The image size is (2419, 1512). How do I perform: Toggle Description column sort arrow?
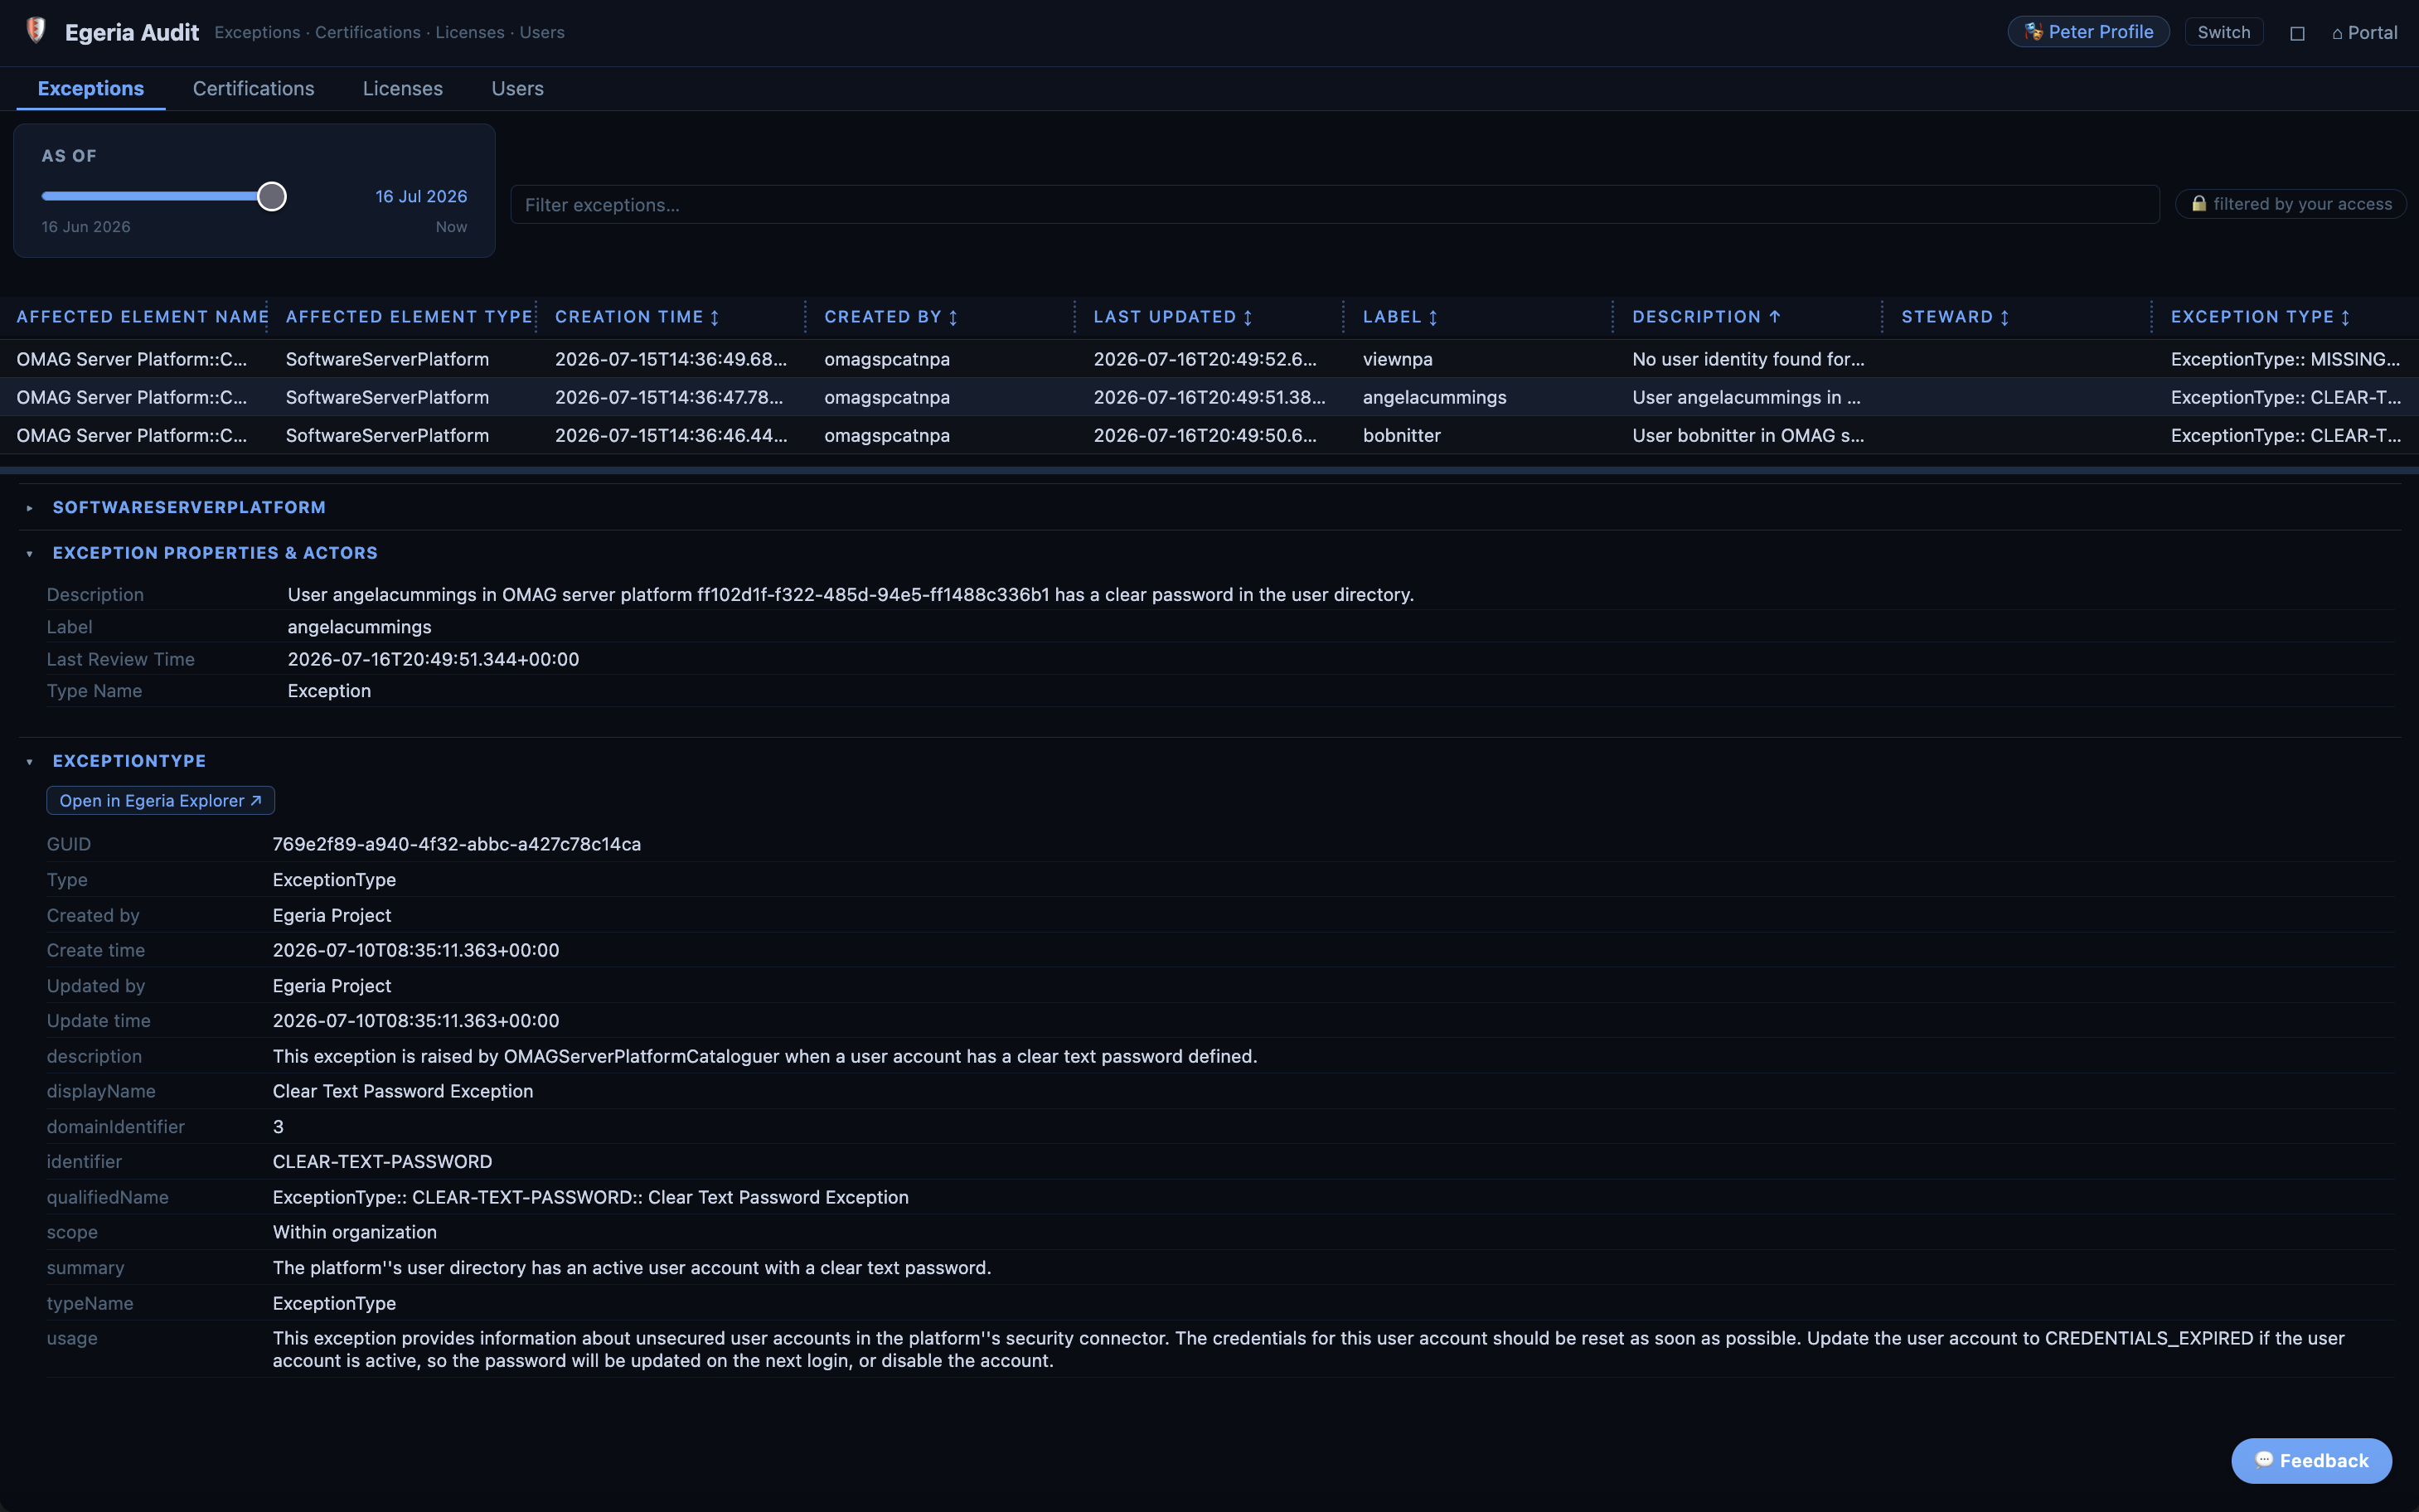click(1775, 317)
